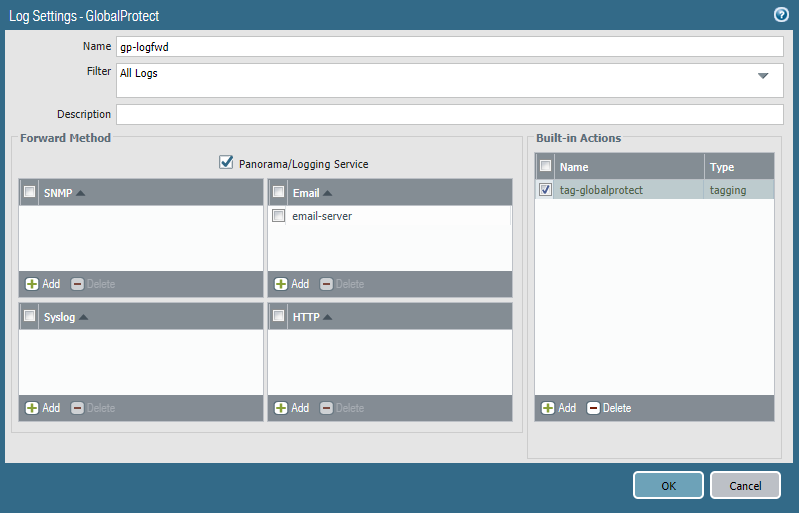The width and height of the screenshot is (799, 513).
Task: Open the Filter dropdown arrow
Action: [763, 75]
